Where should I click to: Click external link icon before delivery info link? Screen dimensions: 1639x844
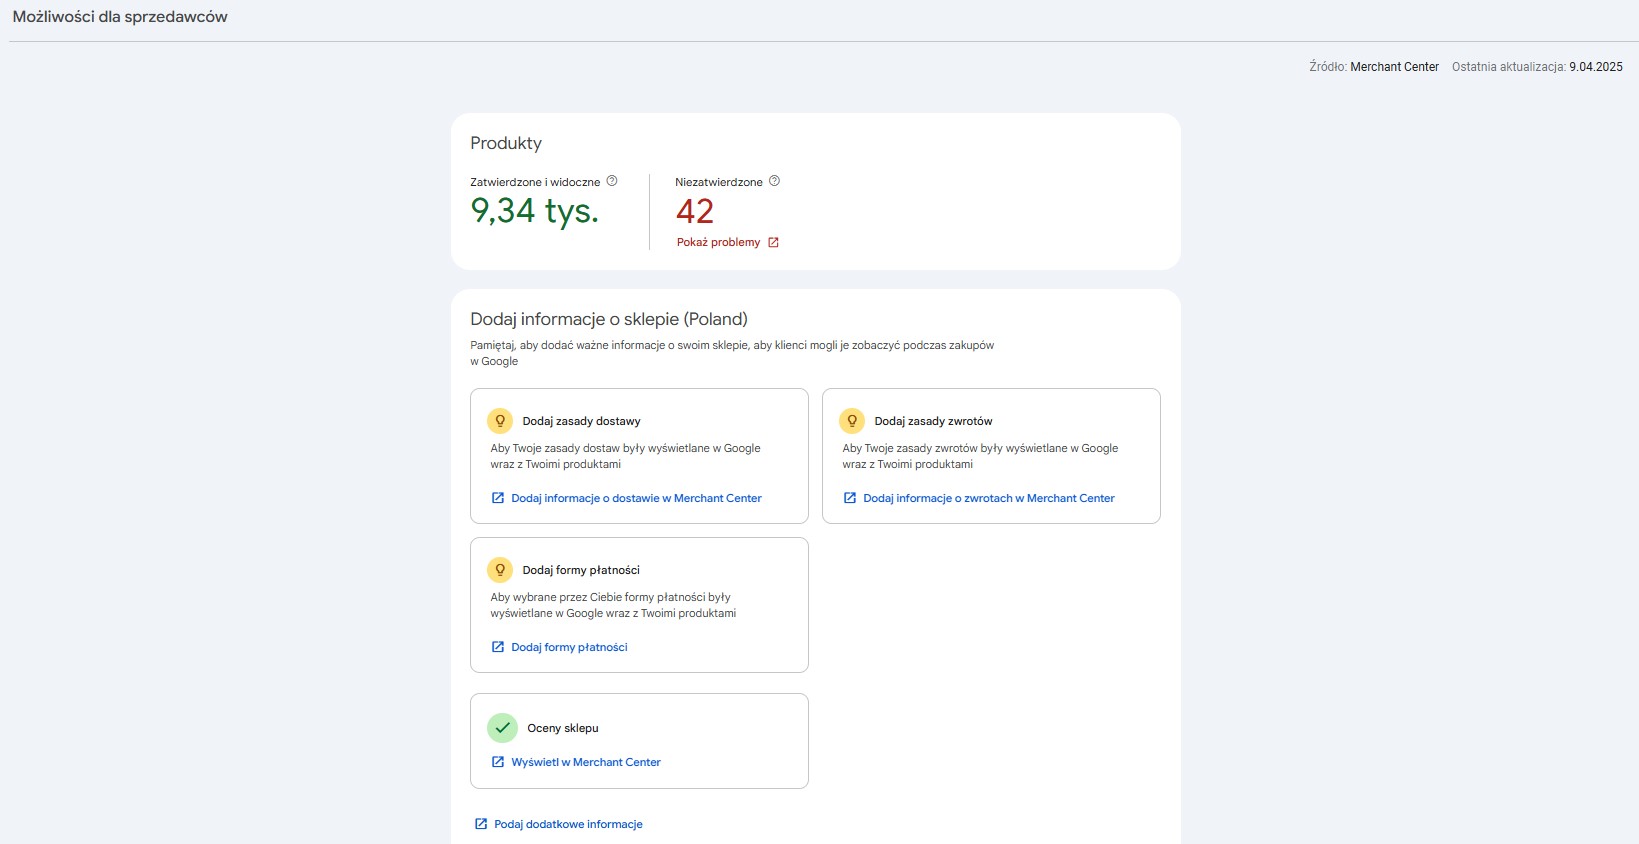tap(498, 498)
